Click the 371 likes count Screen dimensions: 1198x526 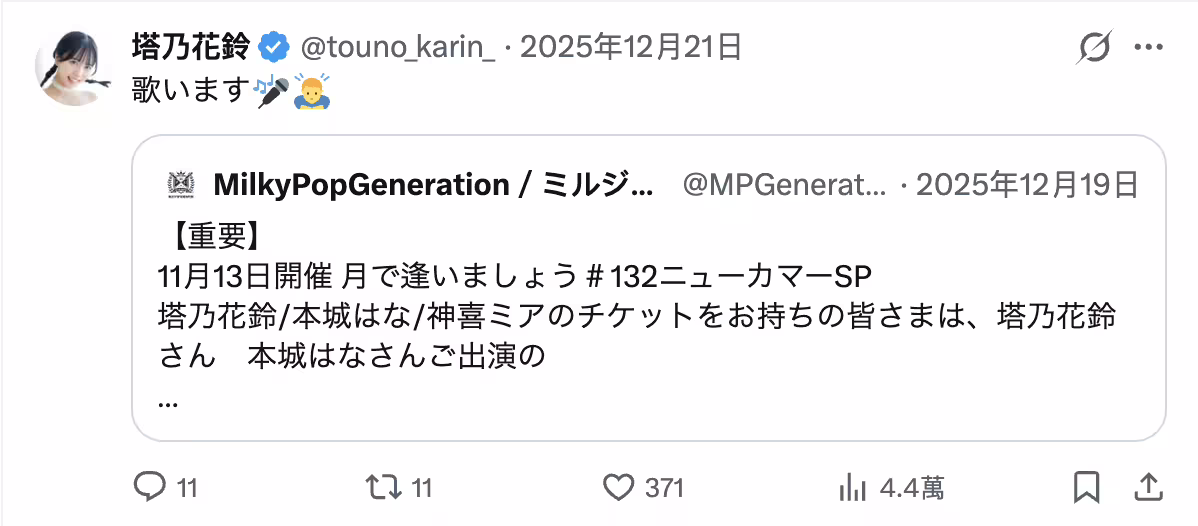coord(664,488)
